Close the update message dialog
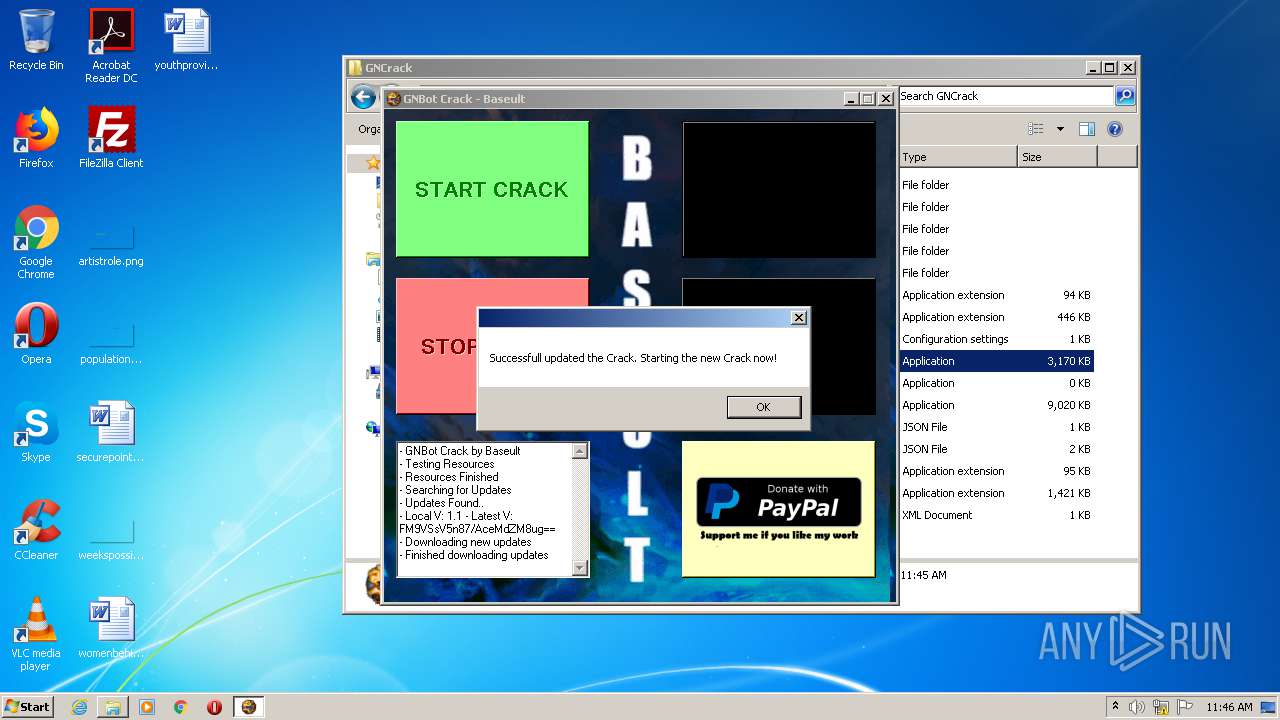 coord(798,318)
